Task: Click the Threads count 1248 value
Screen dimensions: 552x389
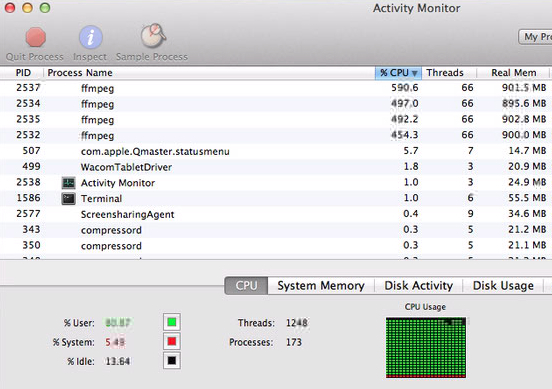Action: [x=297, y=323]
